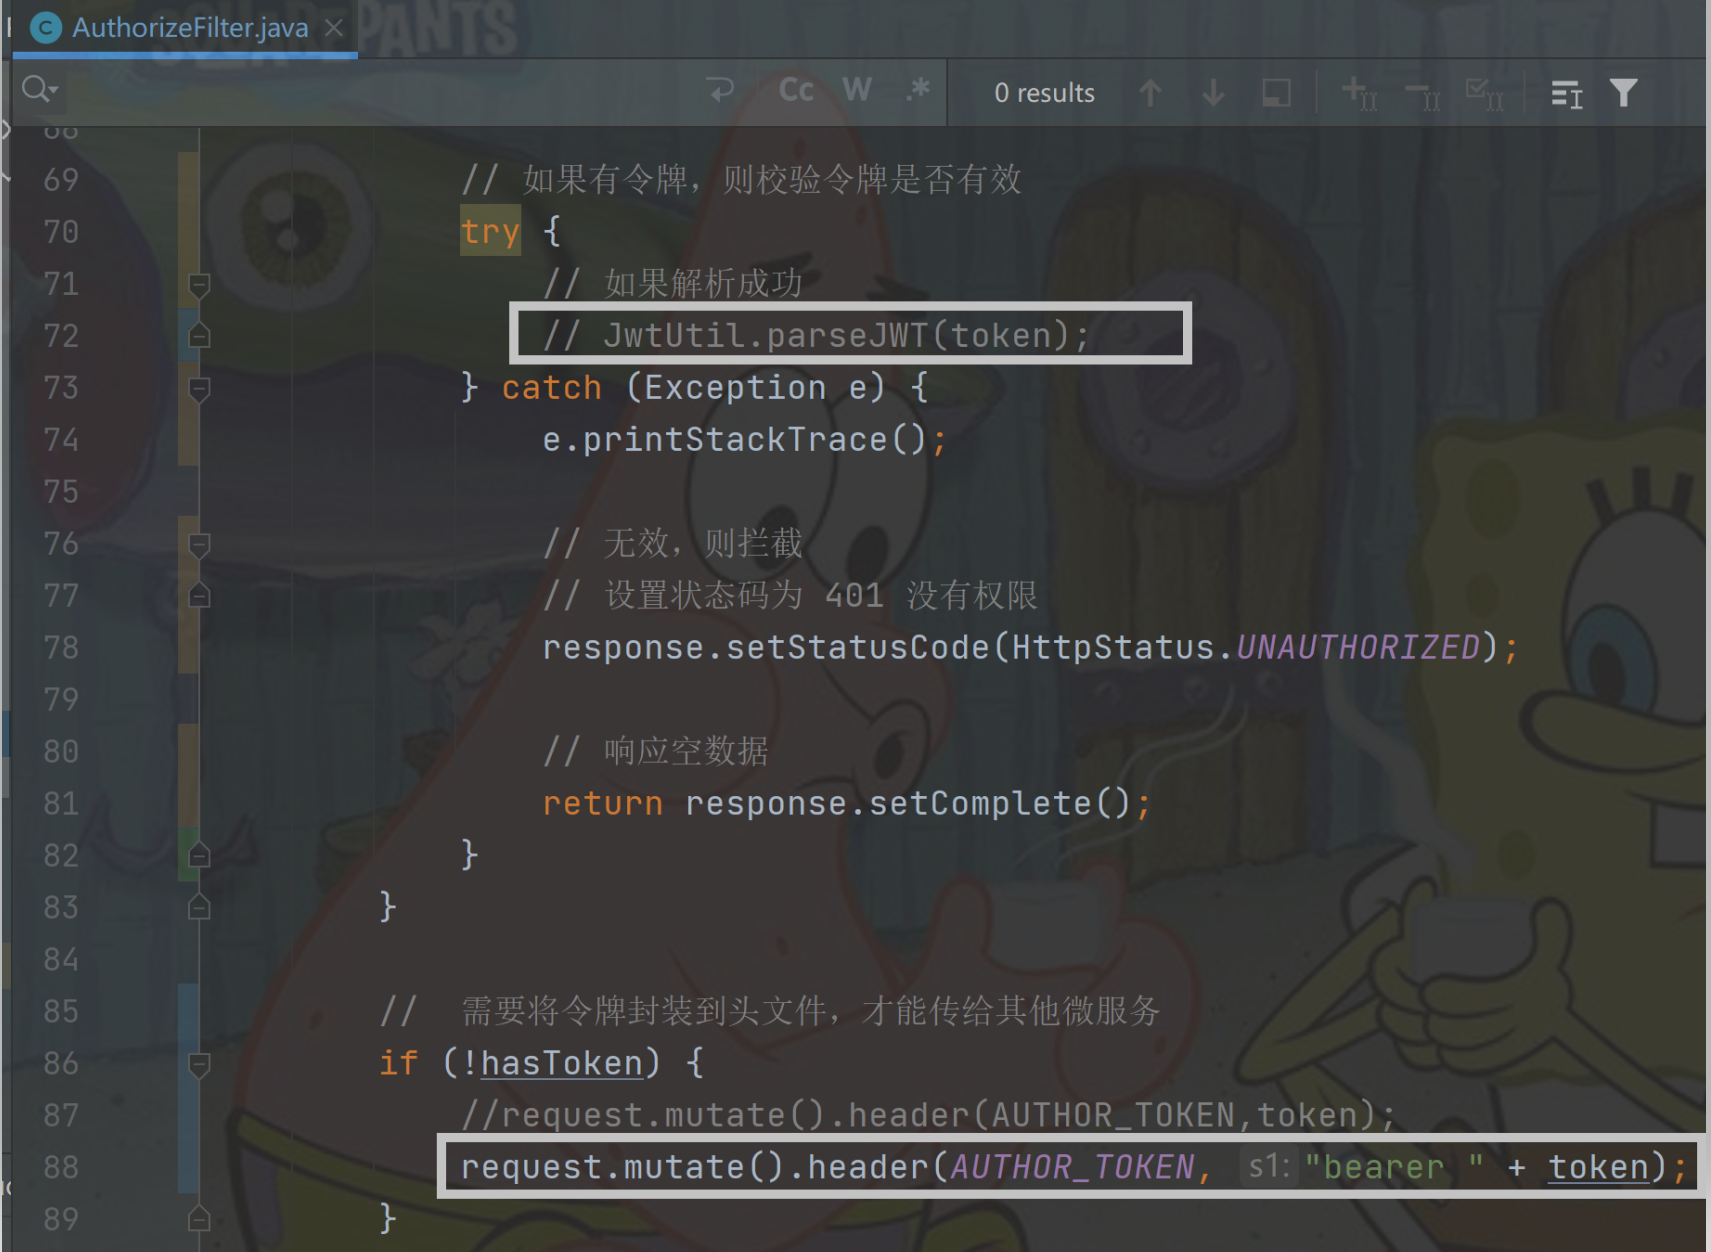Open the search filter funnel options
Screen dimensions: 1711x1252
1624,93
